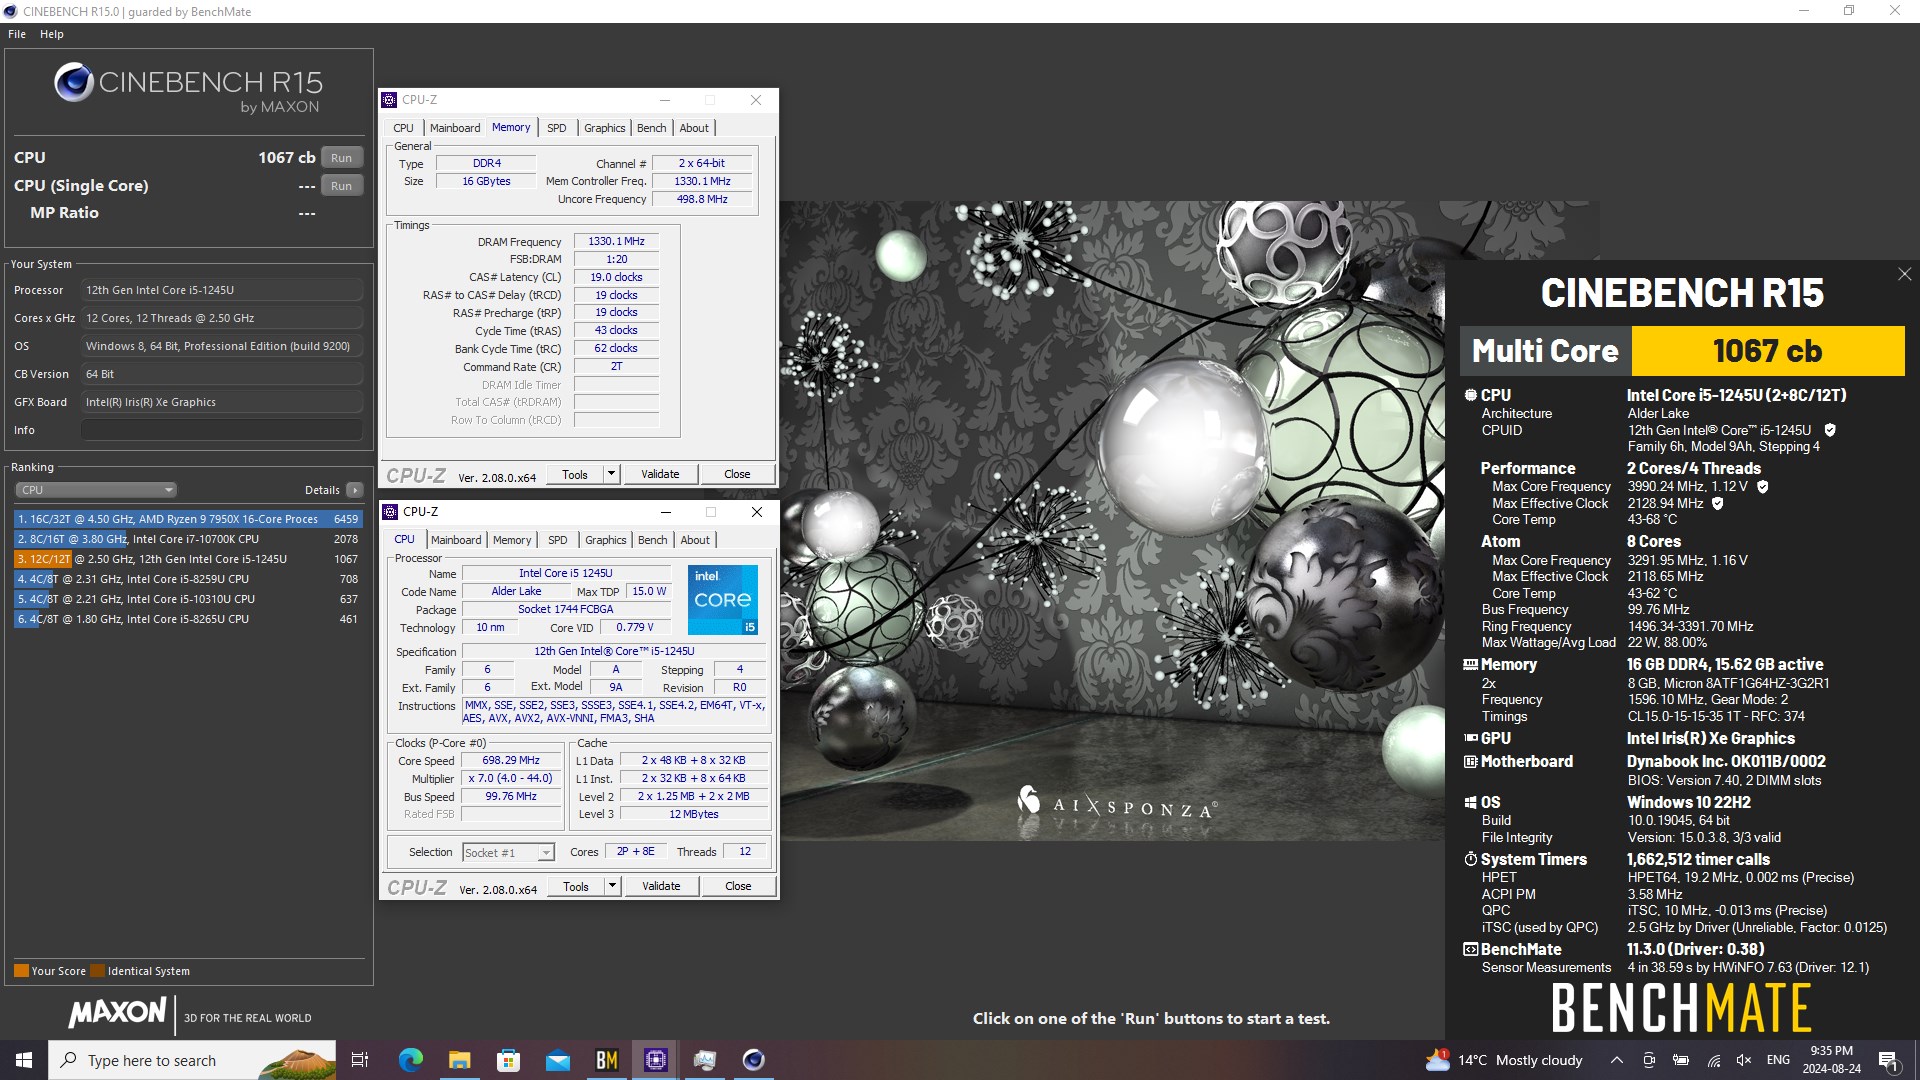Open Meet Now tray icon
The width and height of the screenshot is (1920, 1080).
point(1649,1060)
